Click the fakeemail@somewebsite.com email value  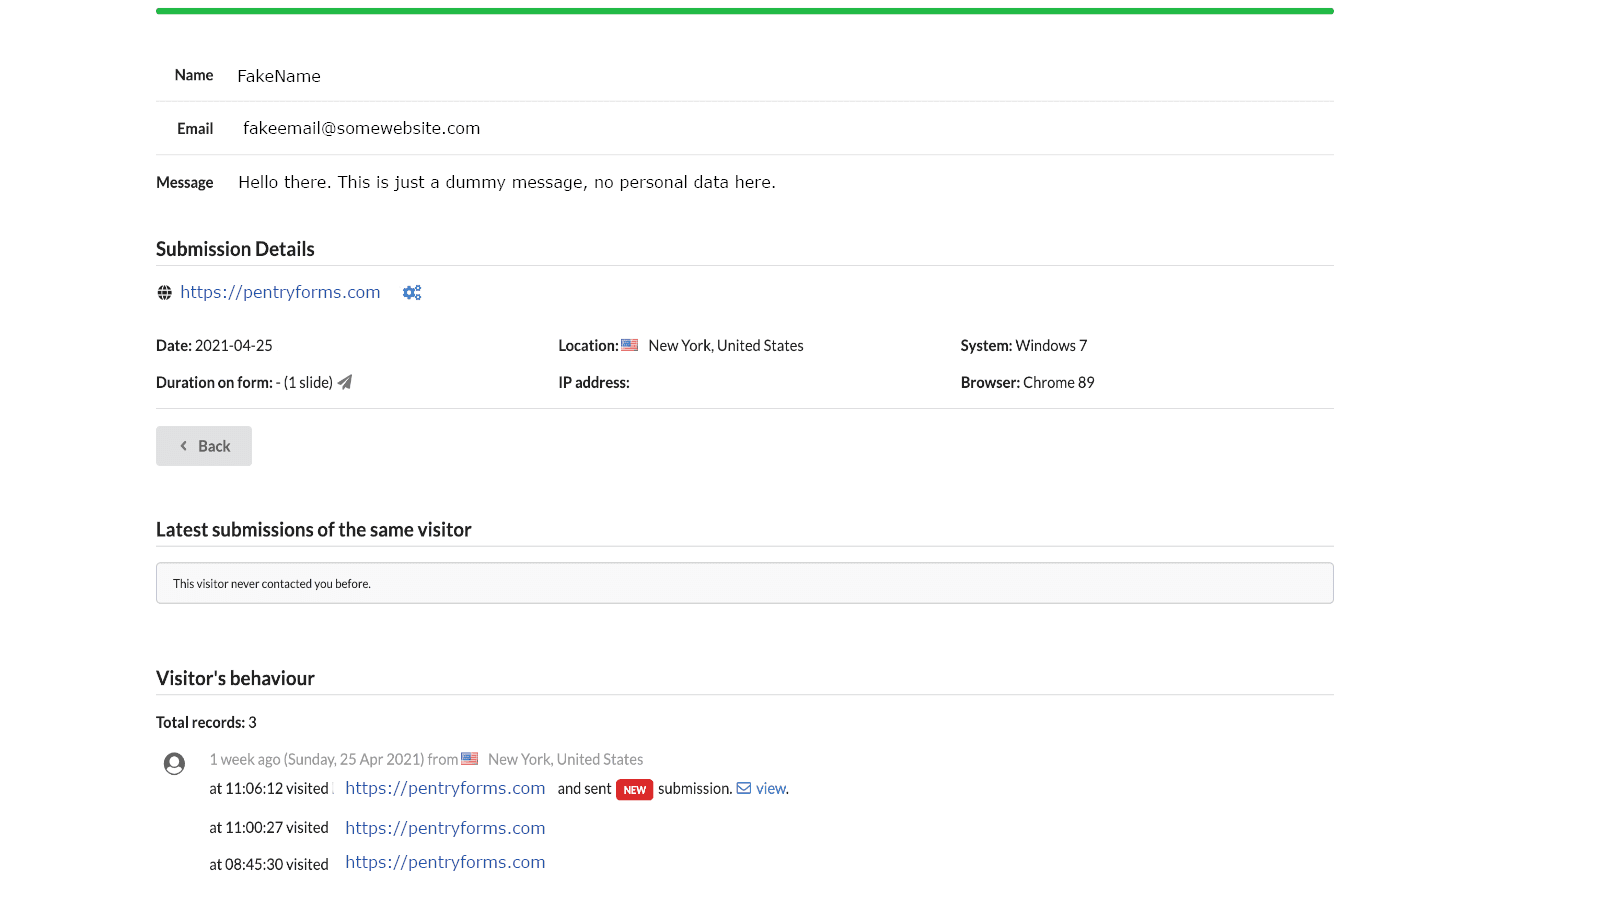pos(361,128)
